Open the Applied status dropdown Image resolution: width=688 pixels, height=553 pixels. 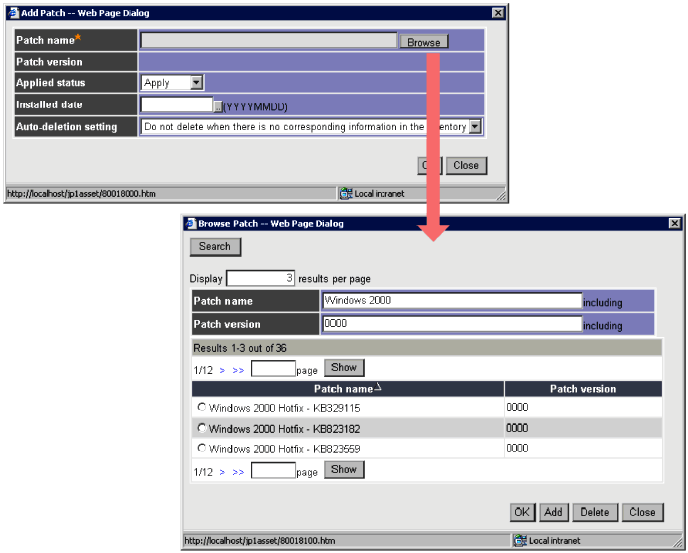(x=197, y=83)
